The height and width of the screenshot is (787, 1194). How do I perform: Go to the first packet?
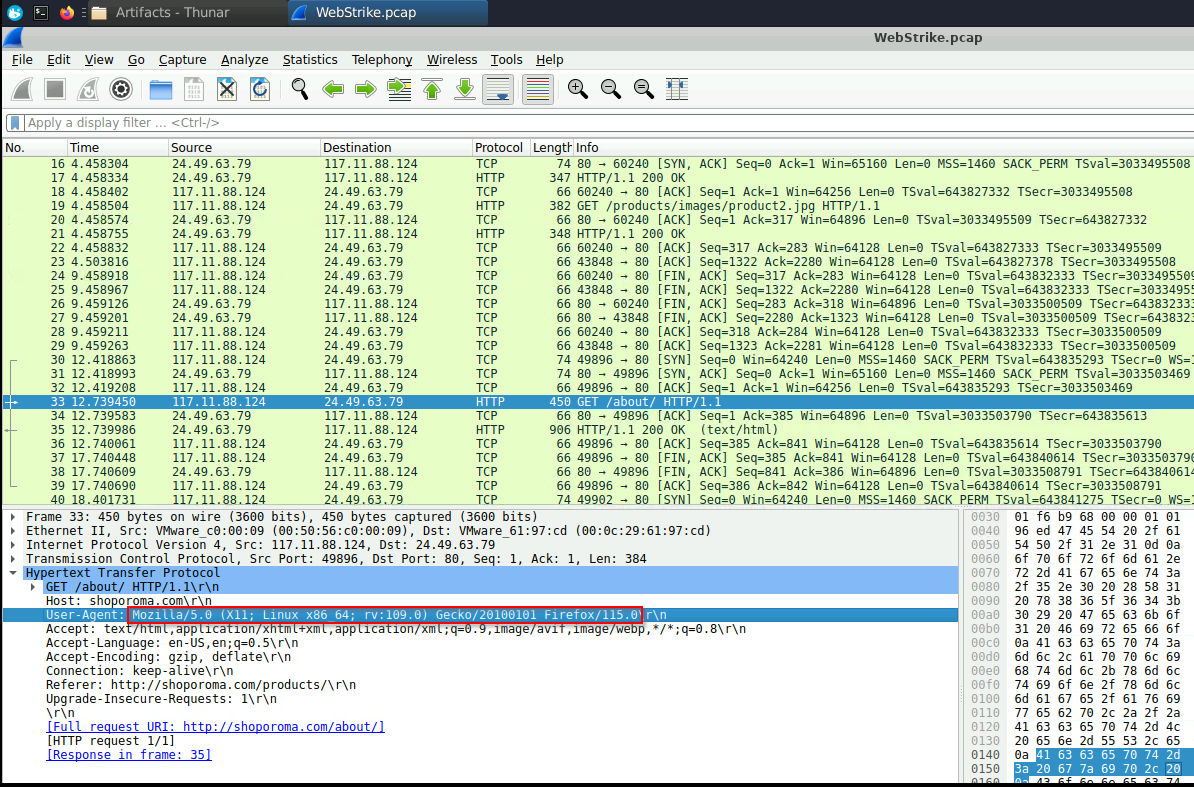(x=432, y=89)
